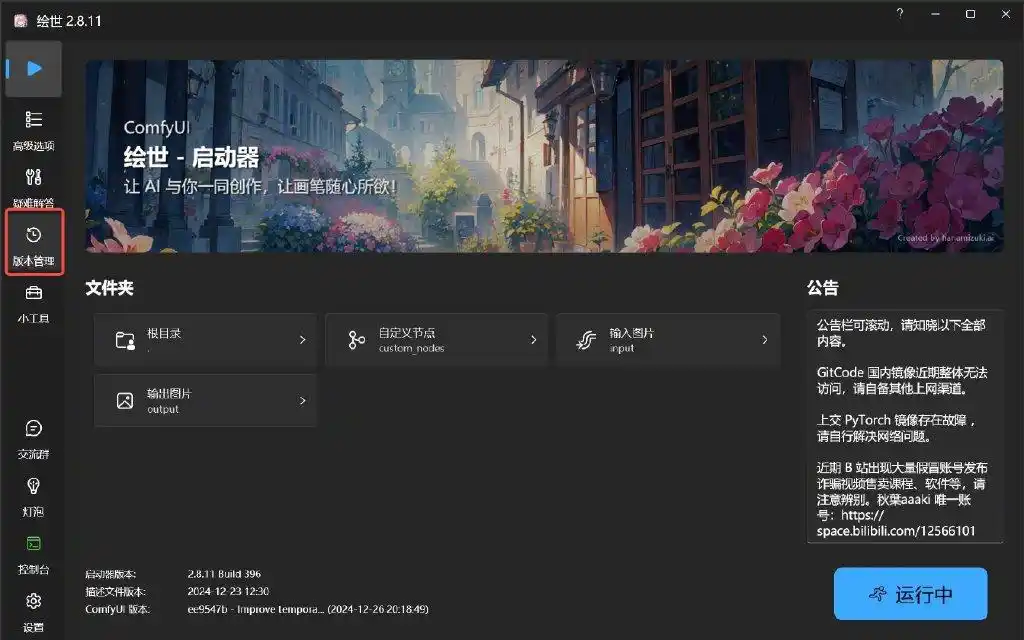1024x640 pixels.
Task: Expand 自定义节点 custom_nodes chevron arrow
Action: tap(533, 340)
